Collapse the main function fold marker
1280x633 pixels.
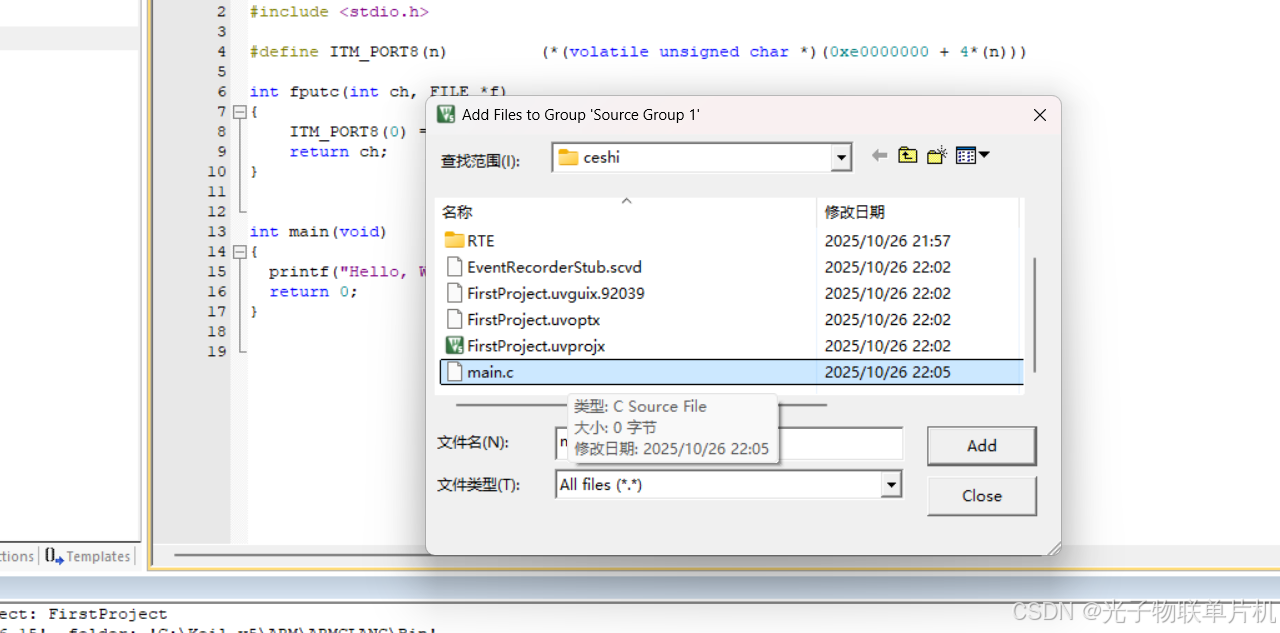(239, 252)
